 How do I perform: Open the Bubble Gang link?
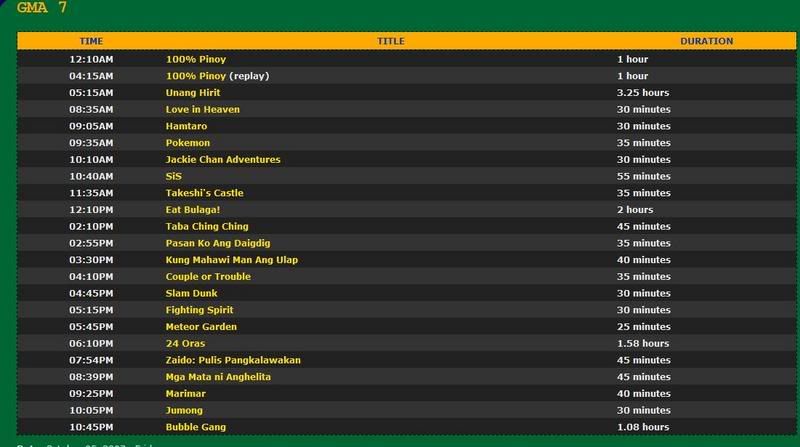pyautogui.click(x=196, y=427)
